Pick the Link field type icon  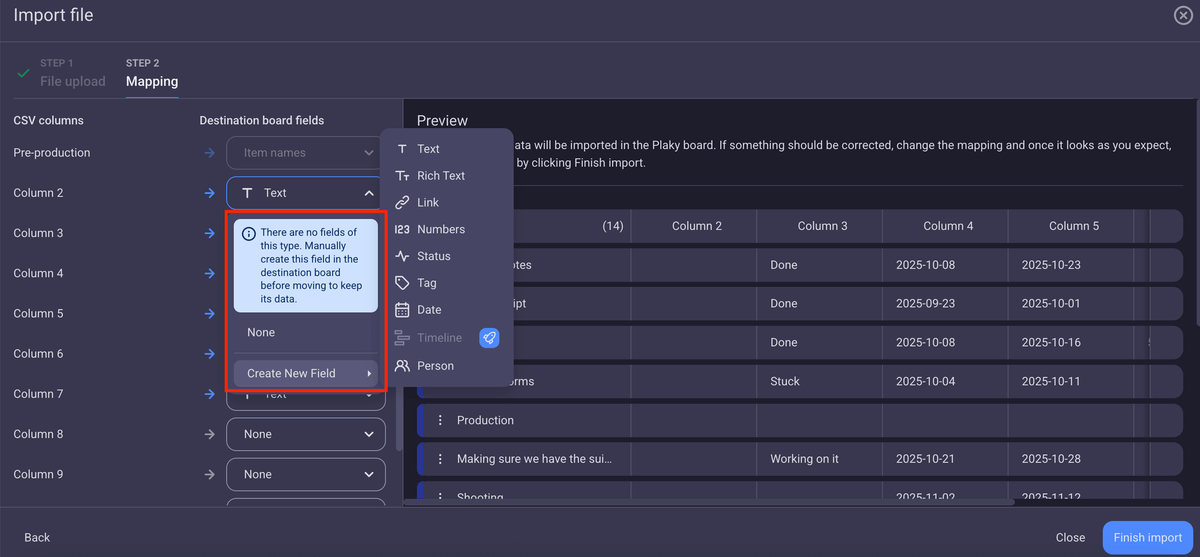(402, 203)
